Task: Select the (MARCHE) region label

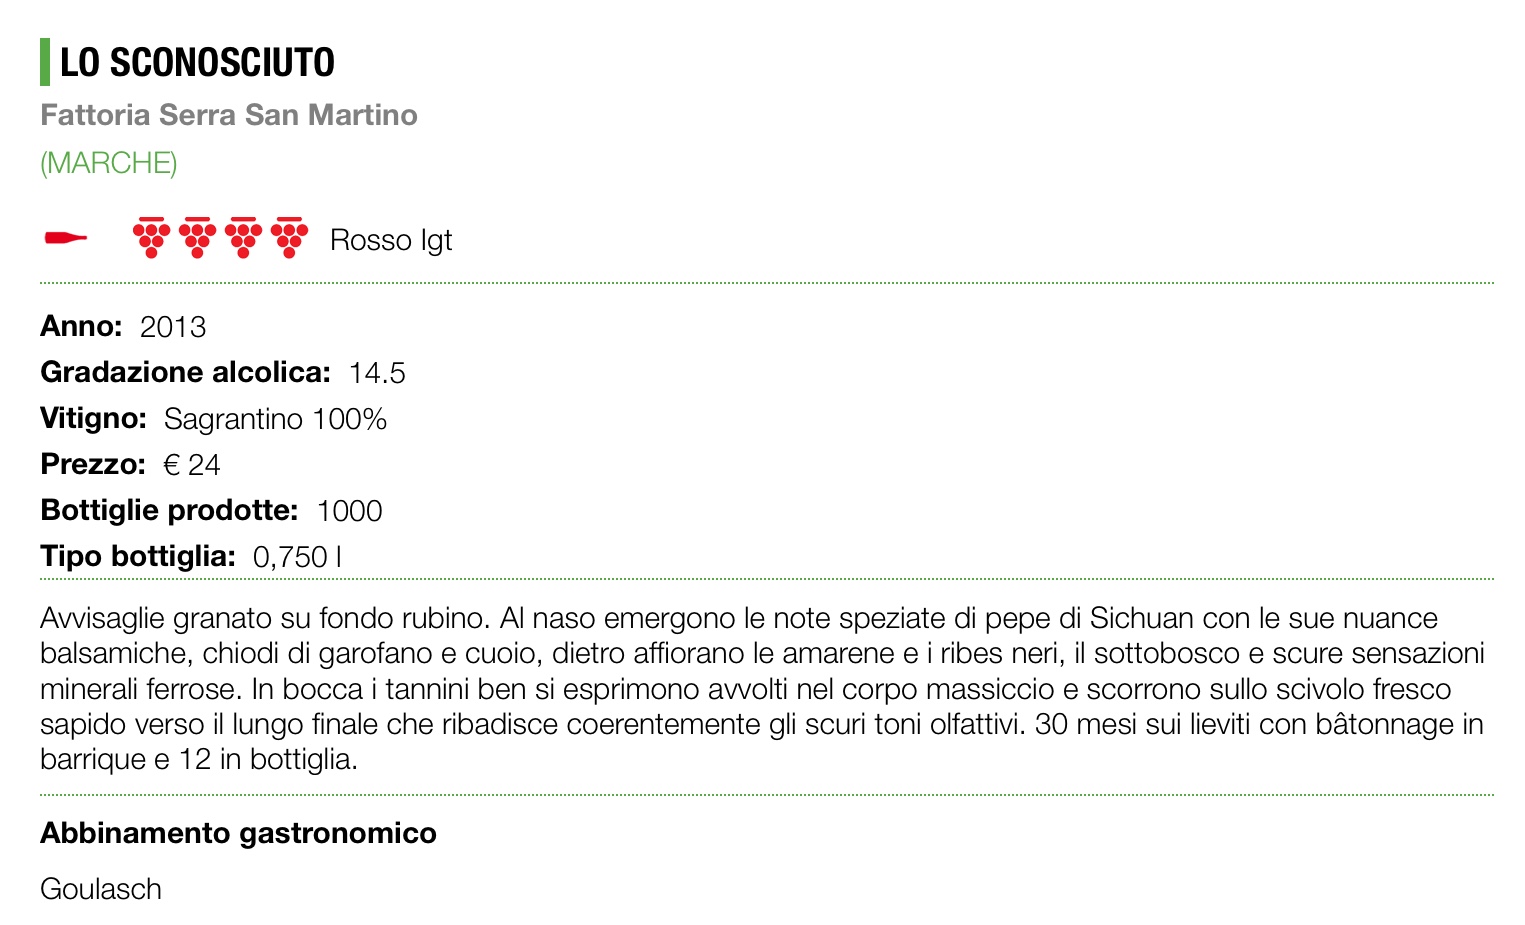Action: pos(109,163)
